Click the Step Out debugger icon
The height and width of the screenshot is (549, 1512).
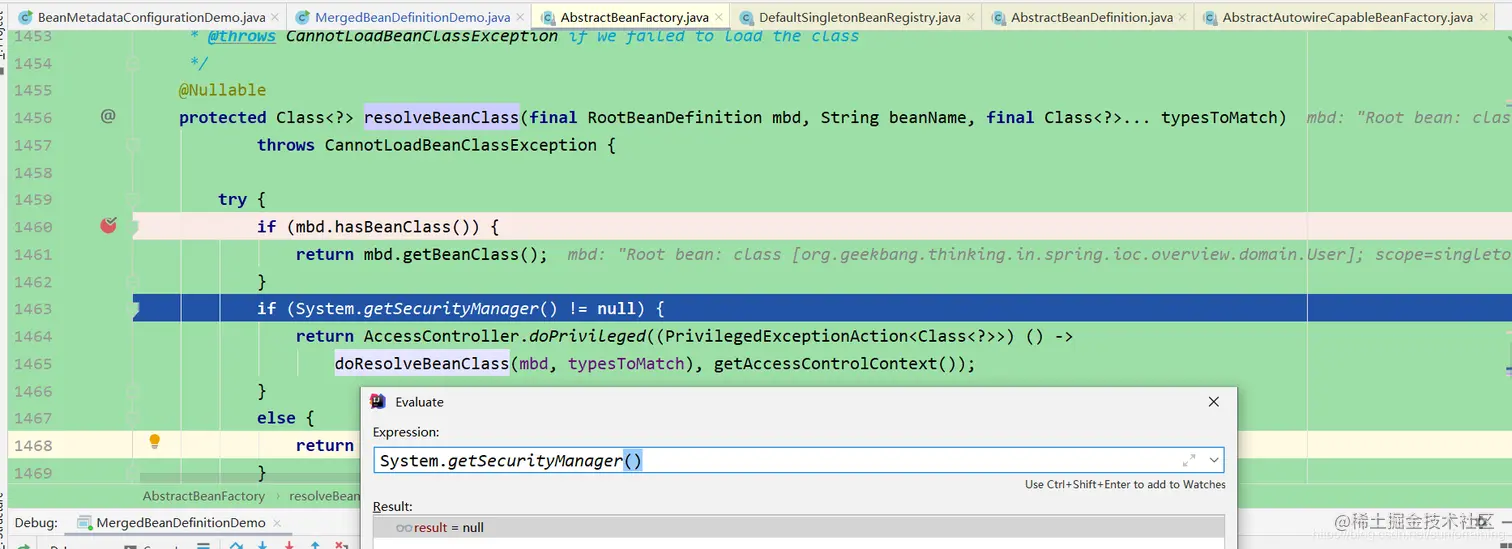tap(315, 546)
